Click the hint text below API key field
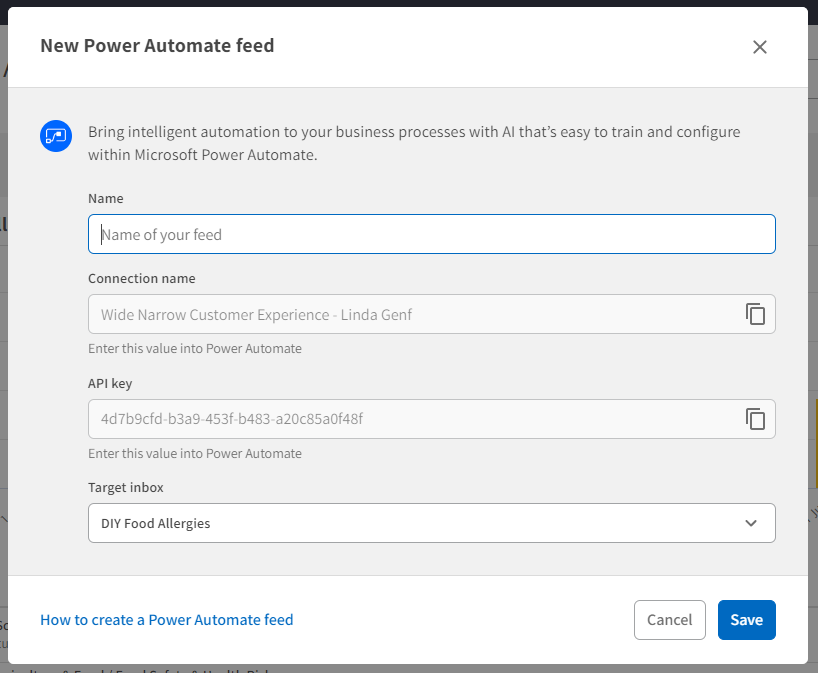 pos(195,454)
